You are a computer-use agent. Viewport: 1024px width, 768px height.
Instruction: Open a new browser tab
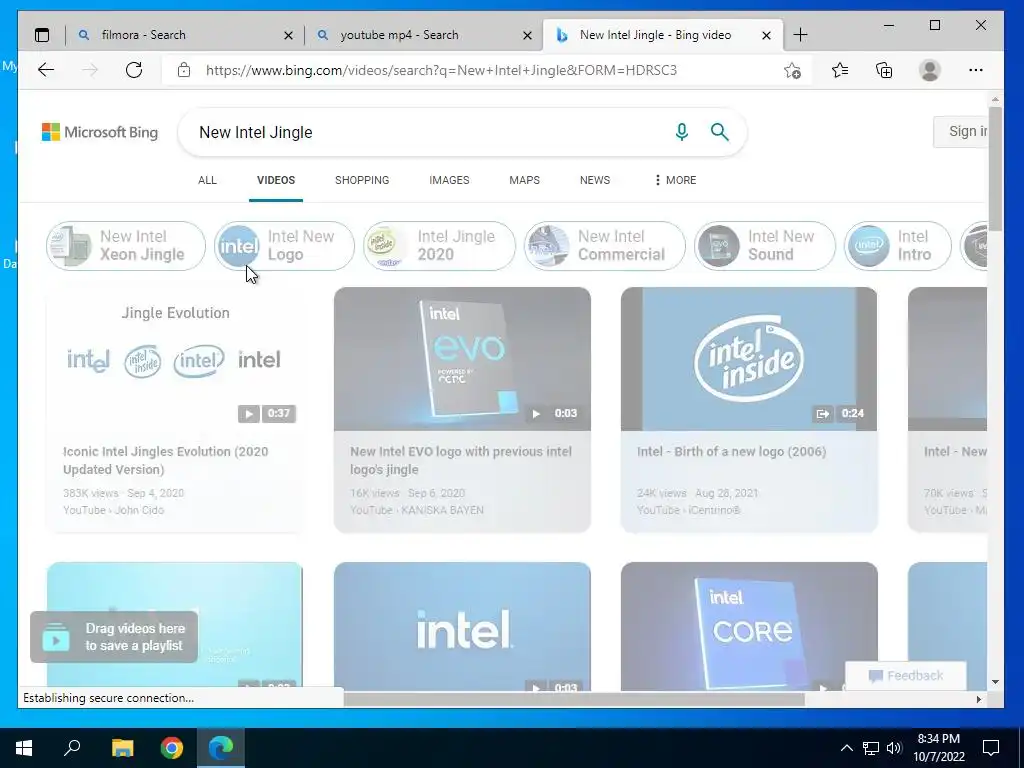click(801, 35)
